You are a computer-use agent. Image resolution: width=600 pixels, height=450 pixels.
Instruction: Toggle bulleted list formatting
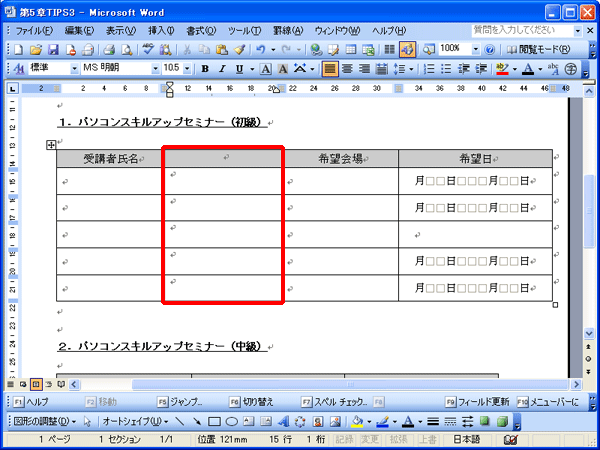(446, 69)
